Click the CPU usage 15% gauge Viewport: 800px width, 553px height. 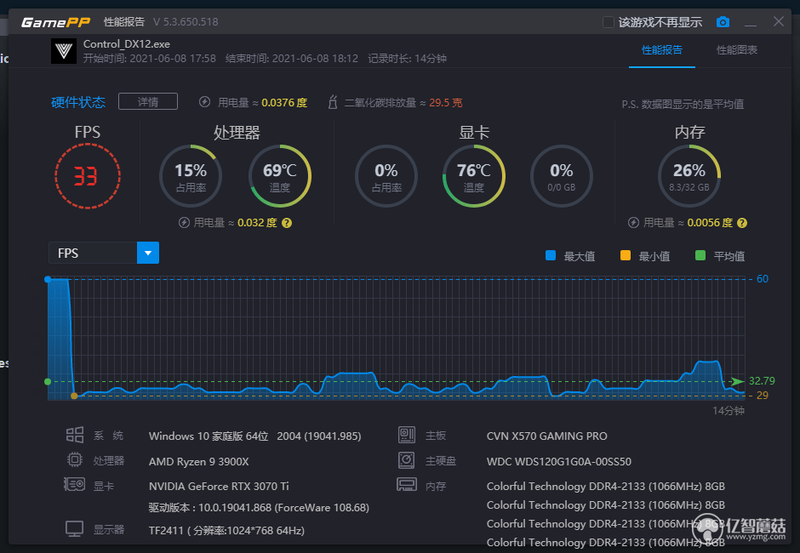click(x=191, y=176)
